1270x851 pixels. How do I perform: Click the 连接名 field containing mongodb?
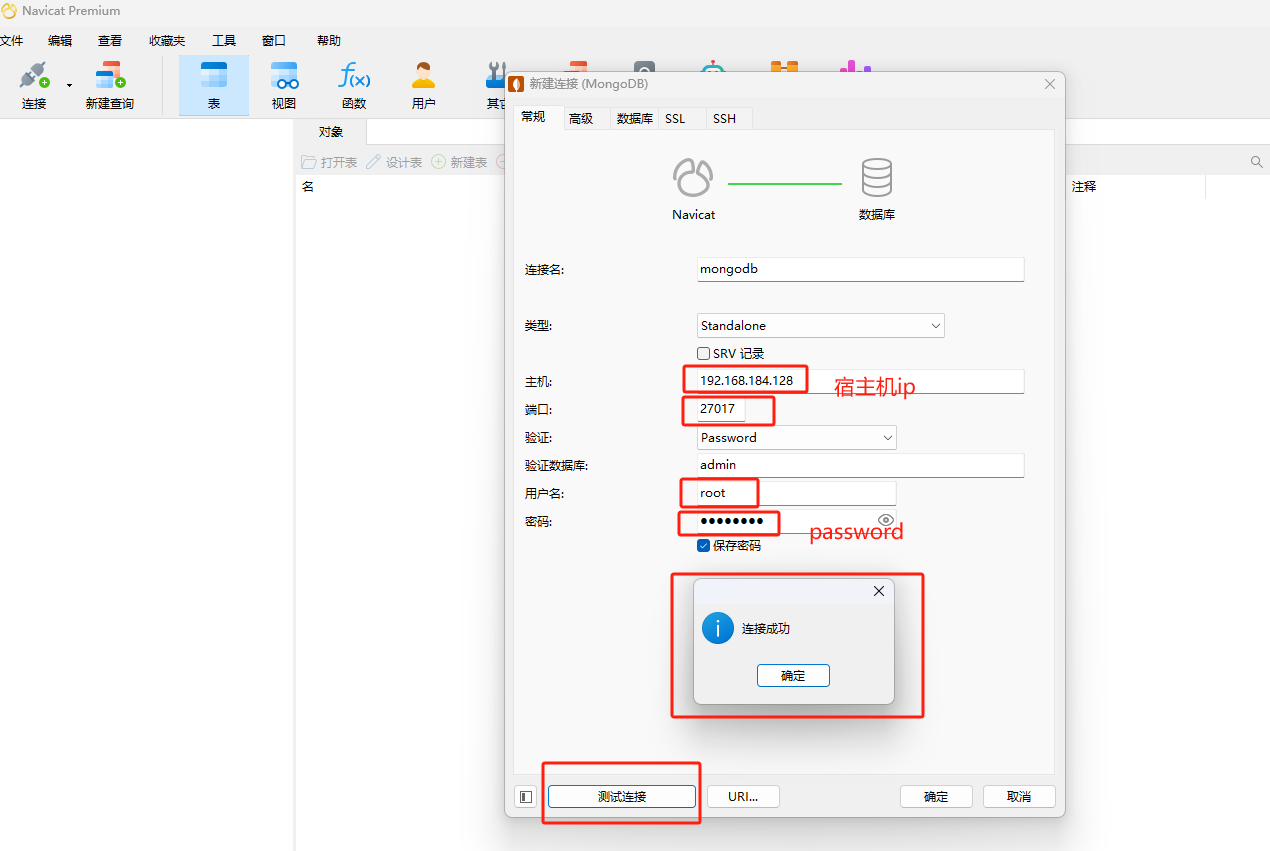(x=860, y=269)
